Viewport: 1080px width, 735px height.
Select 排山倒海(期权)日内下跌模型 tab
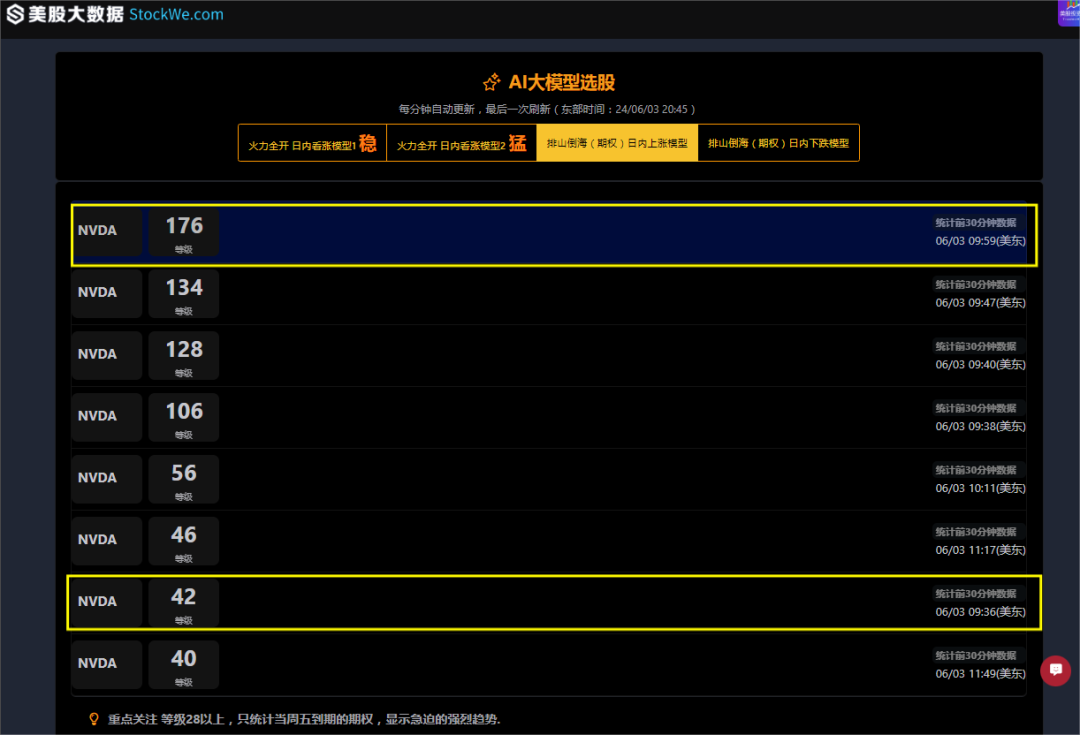click(x=778, y=143)
